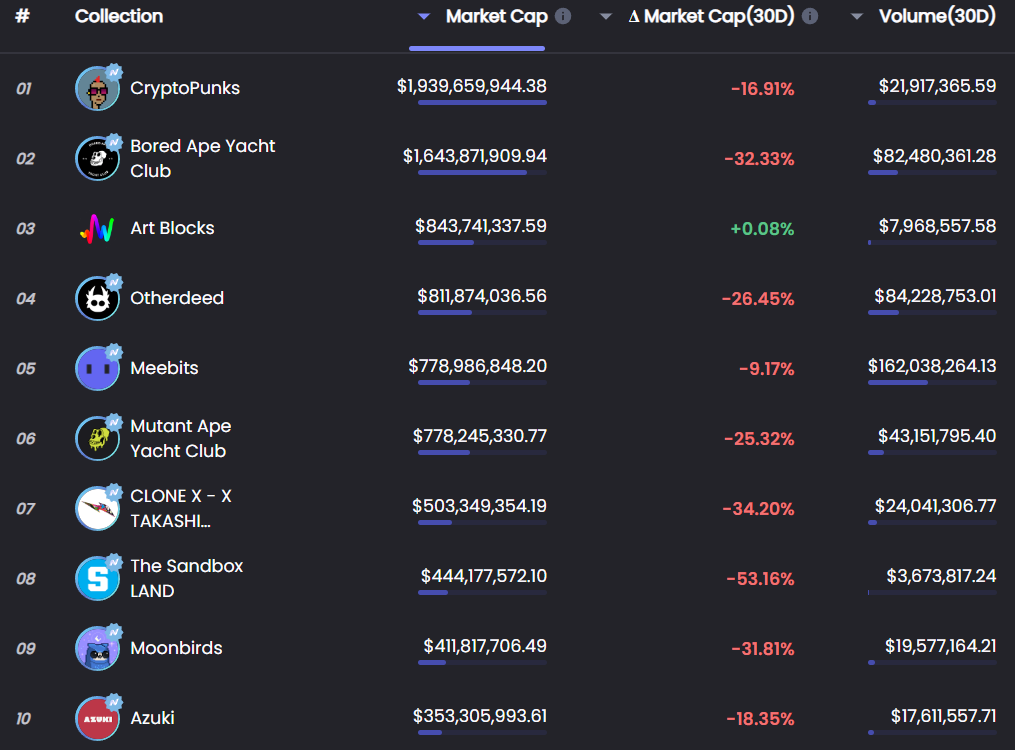Click CryptoPunks market cap progress bar
This screenshot has width=1015, height=750.
pos(482,102)
